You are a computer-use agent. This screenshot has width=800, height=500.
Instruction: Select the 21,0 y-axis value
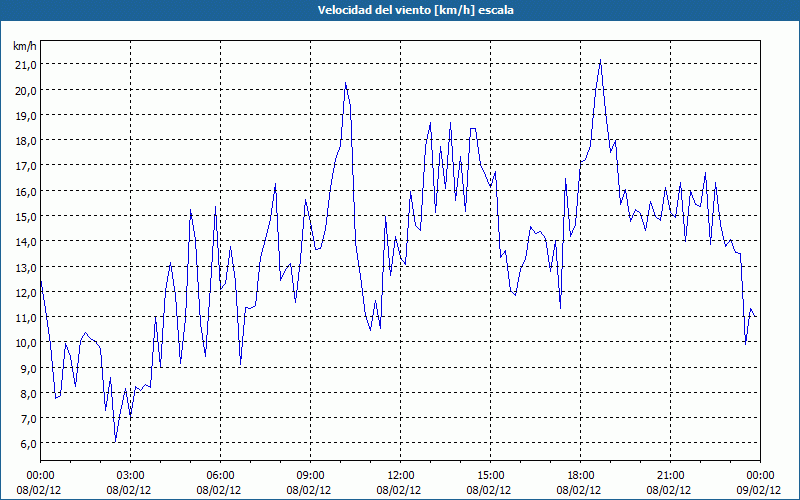26,65
